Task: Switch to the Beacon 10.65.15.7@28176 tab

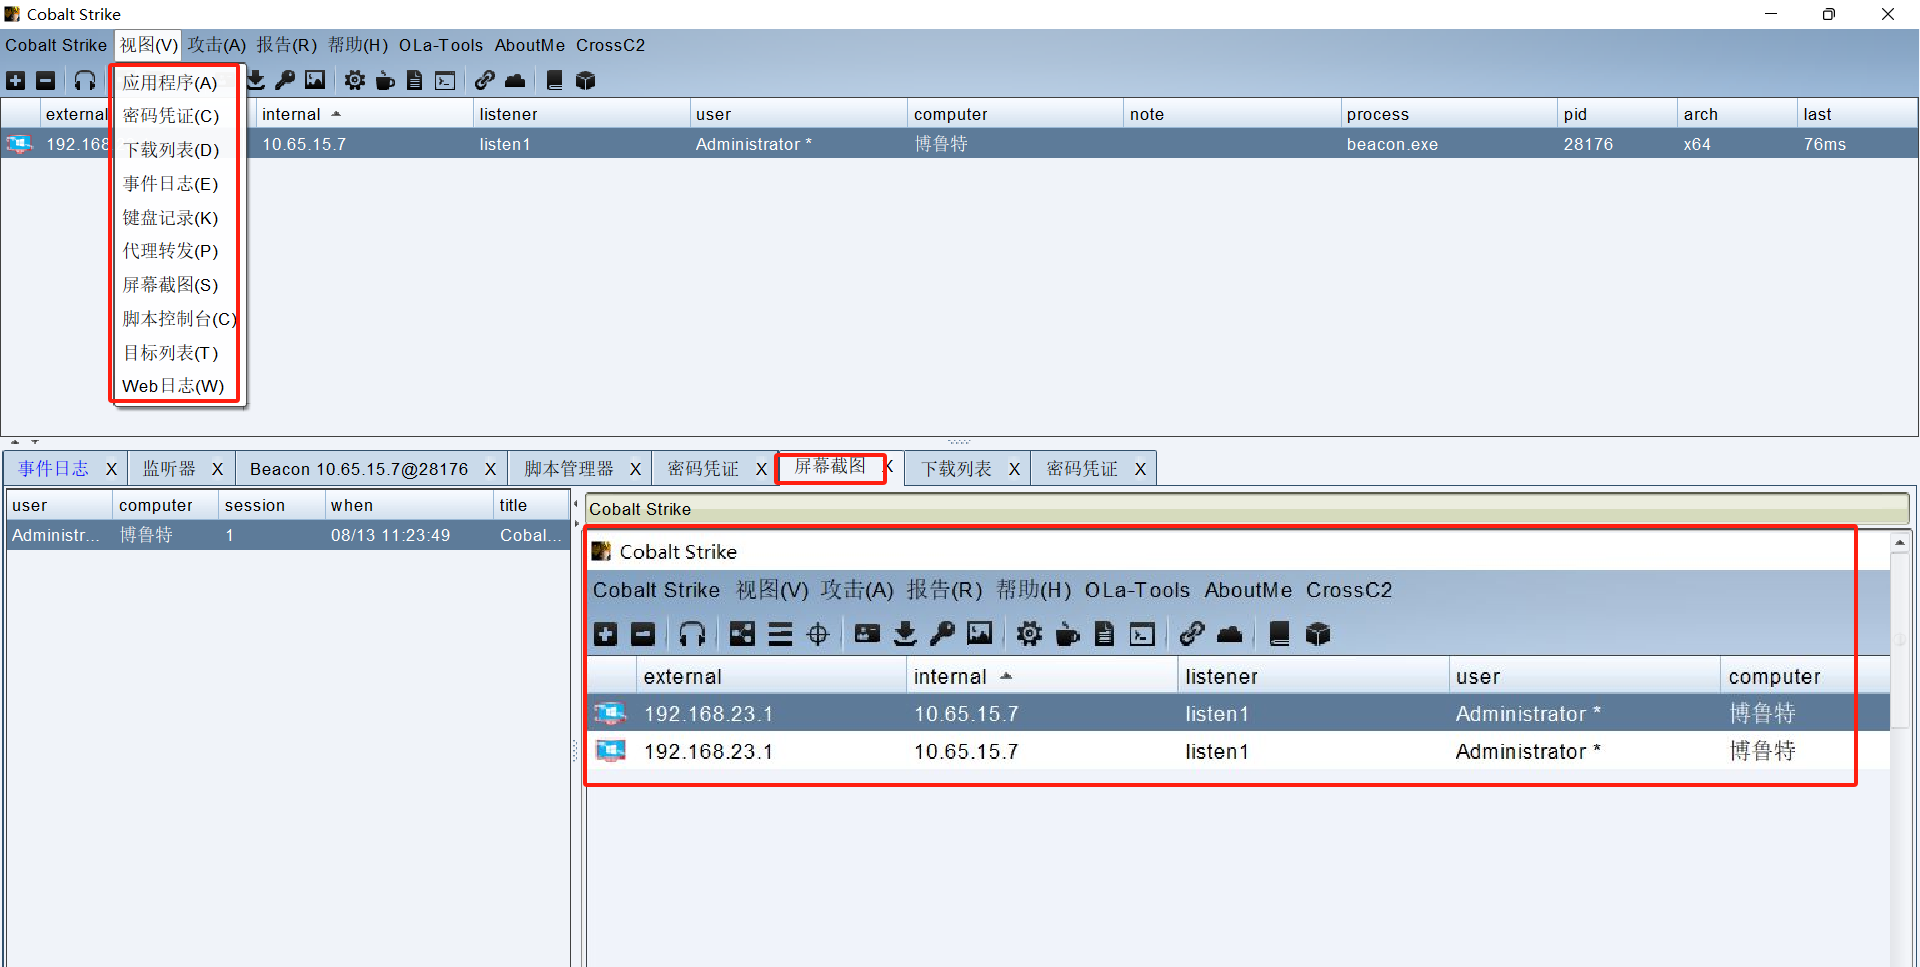Action: pyautogui.click(x=359, y=469)
